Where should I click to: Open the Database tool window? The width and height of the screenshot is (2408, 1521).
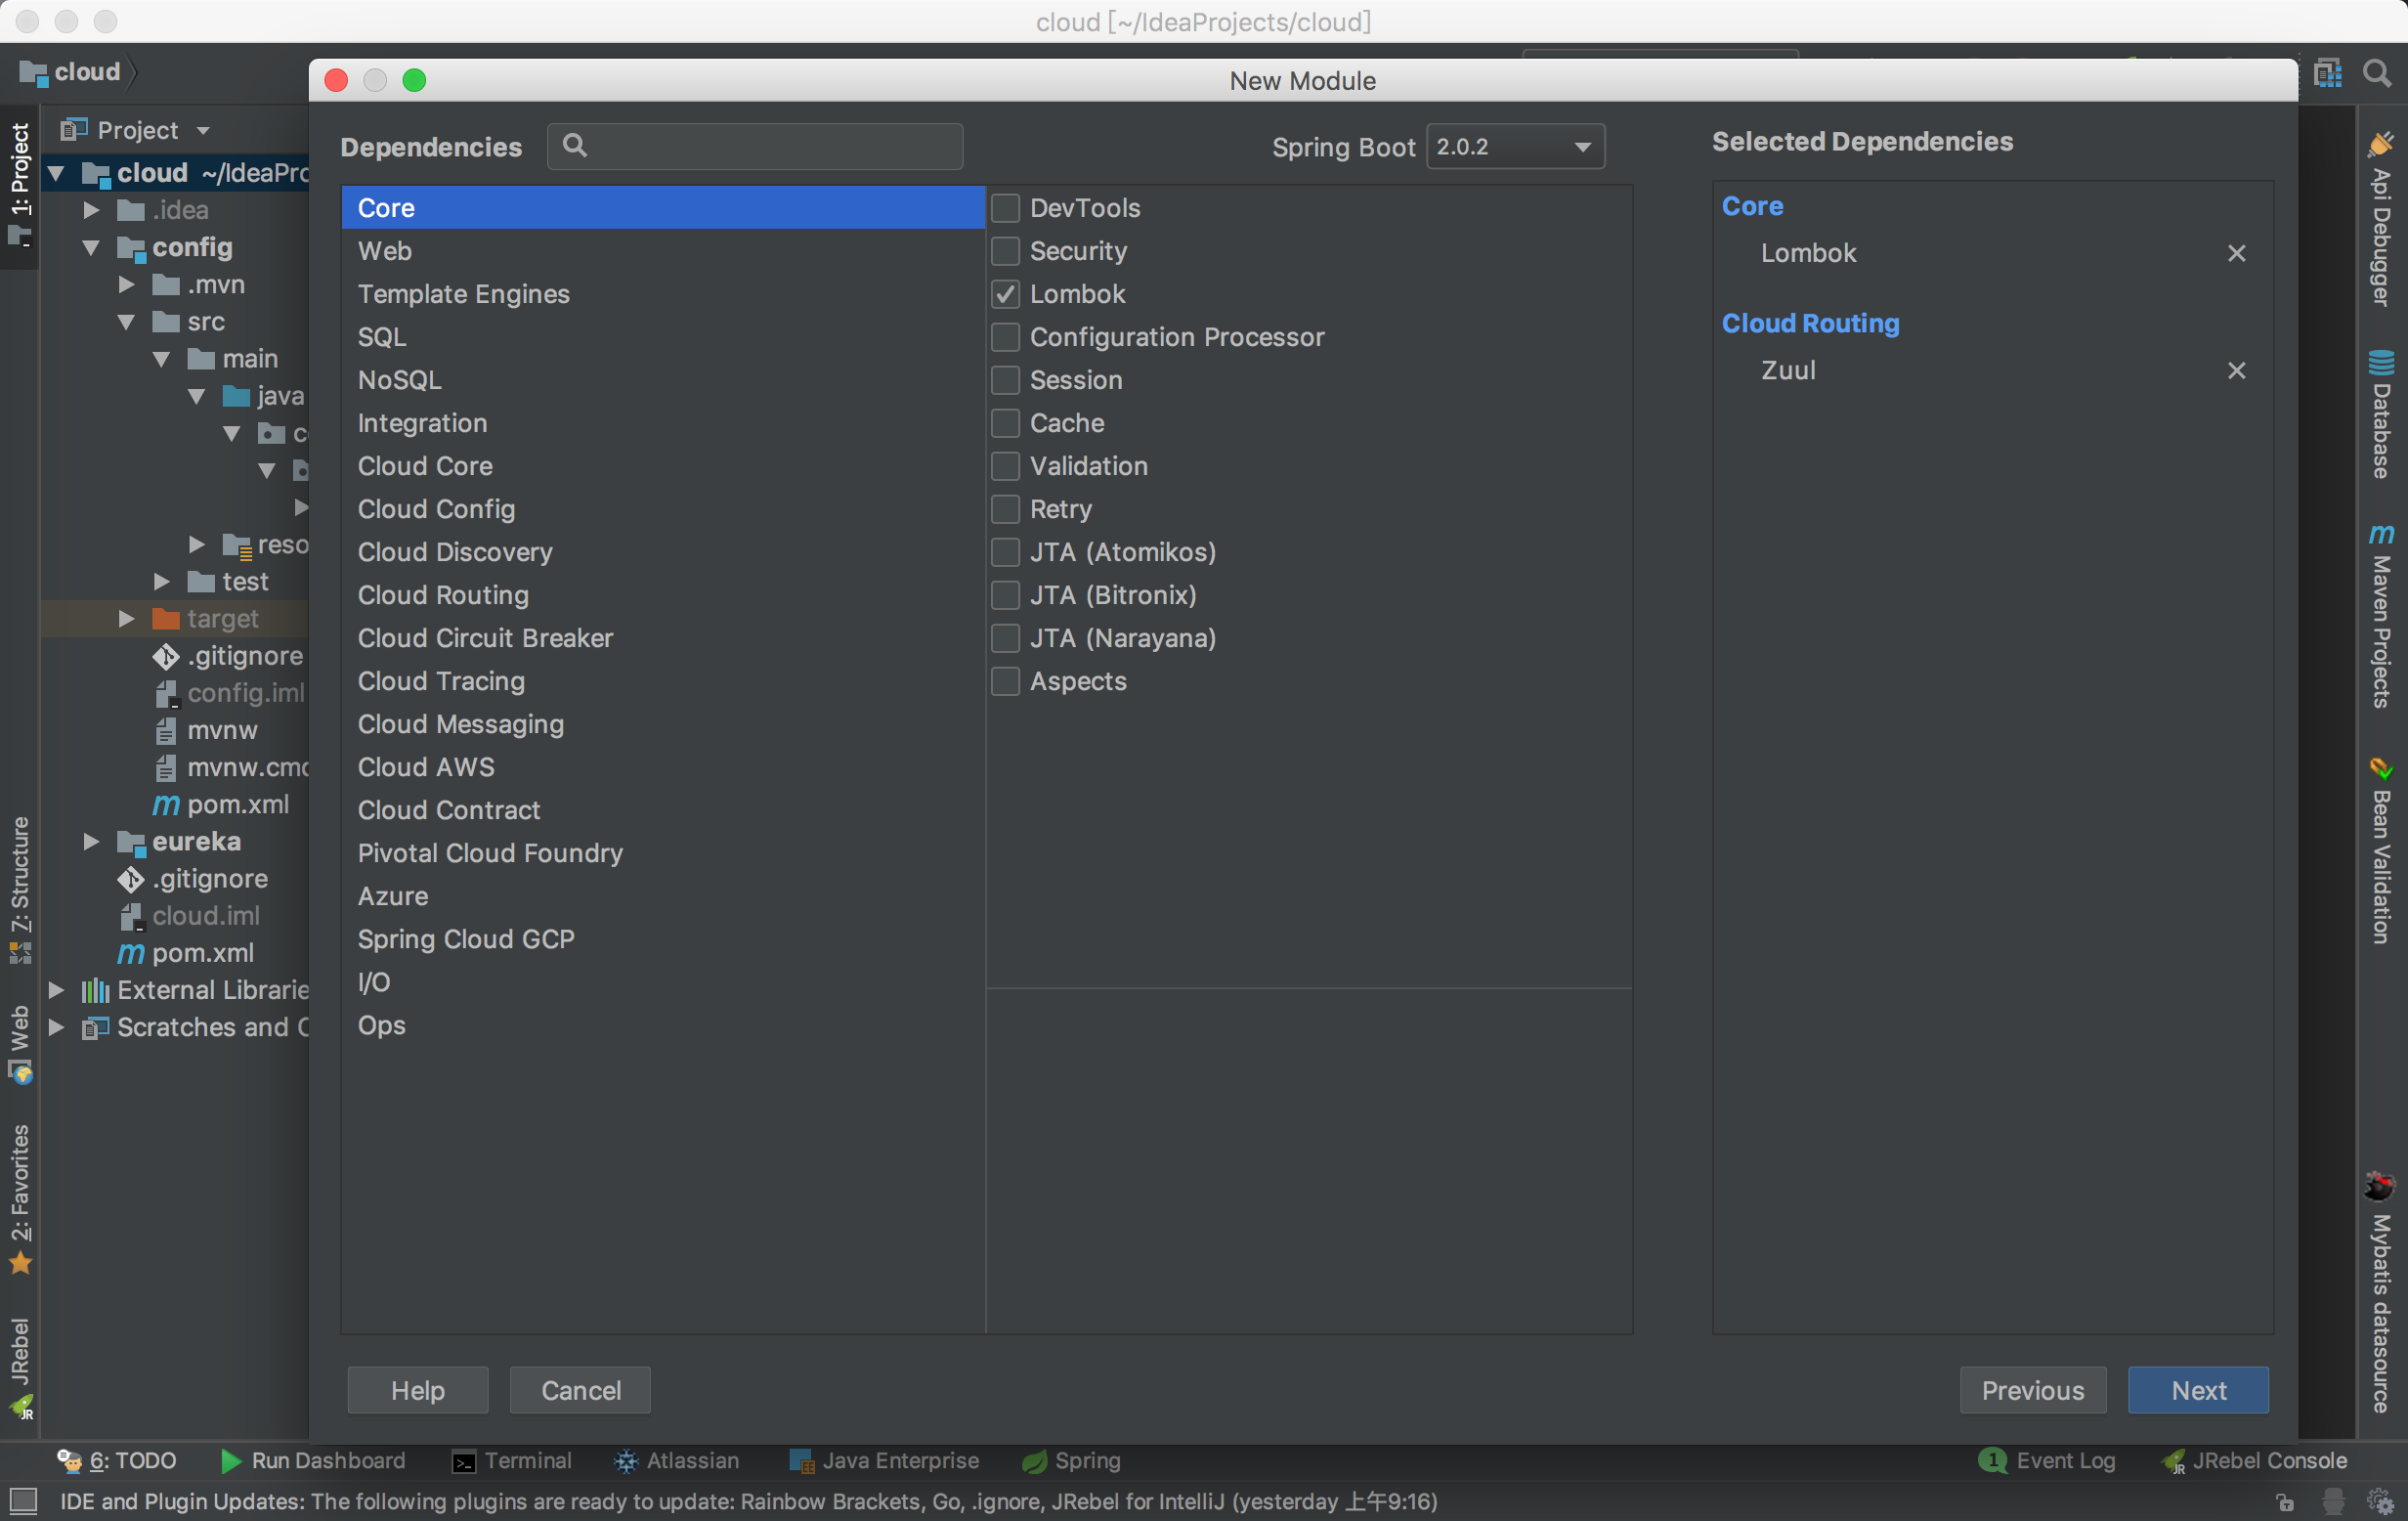(2381, 414)
